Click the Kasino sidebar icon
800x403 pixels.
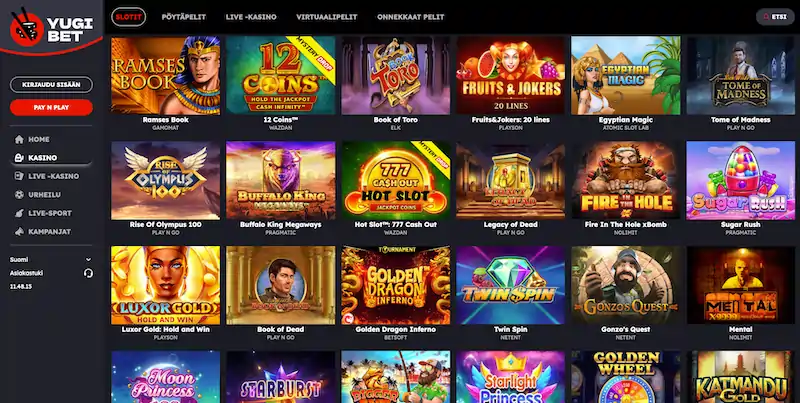[x=19, y=158]
